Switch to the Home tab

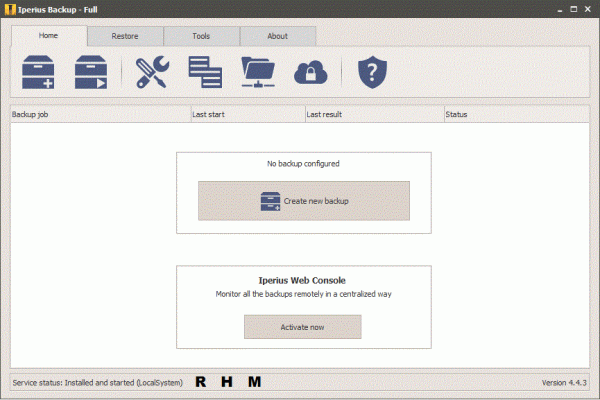point(49,36)
